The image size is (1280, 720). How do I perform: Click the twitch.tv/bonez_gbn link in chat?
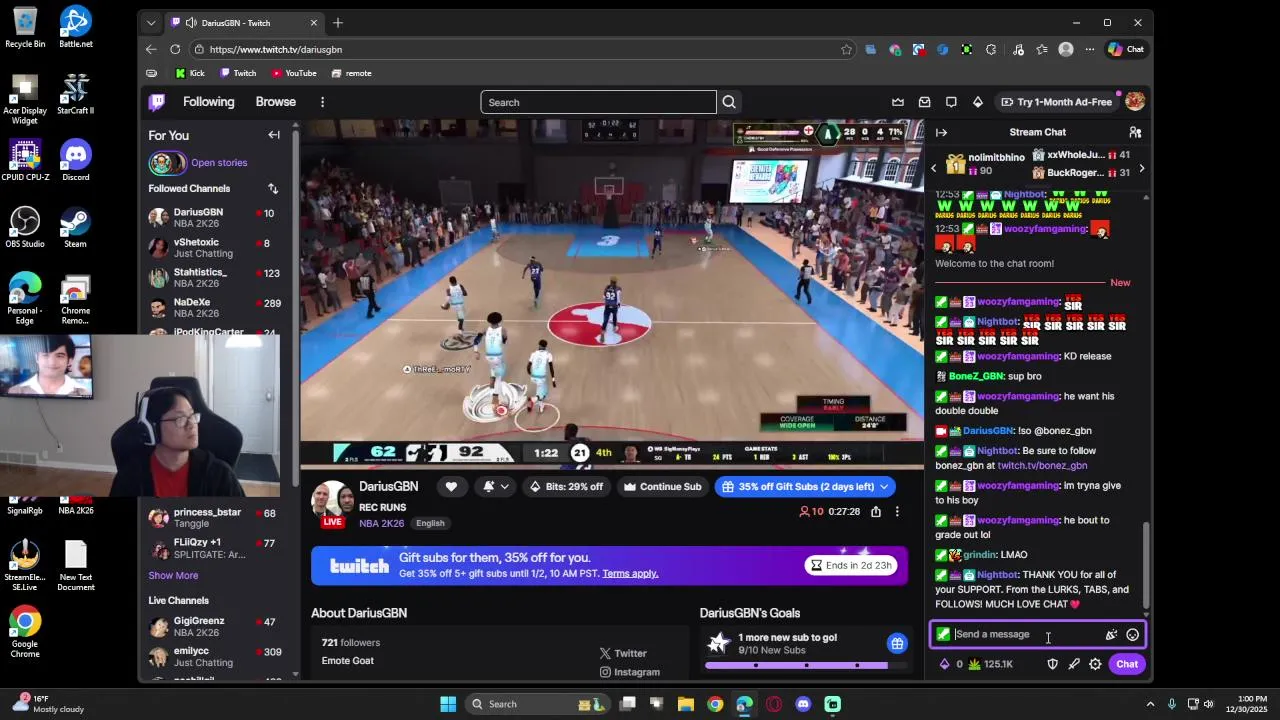pos(1042,466)
